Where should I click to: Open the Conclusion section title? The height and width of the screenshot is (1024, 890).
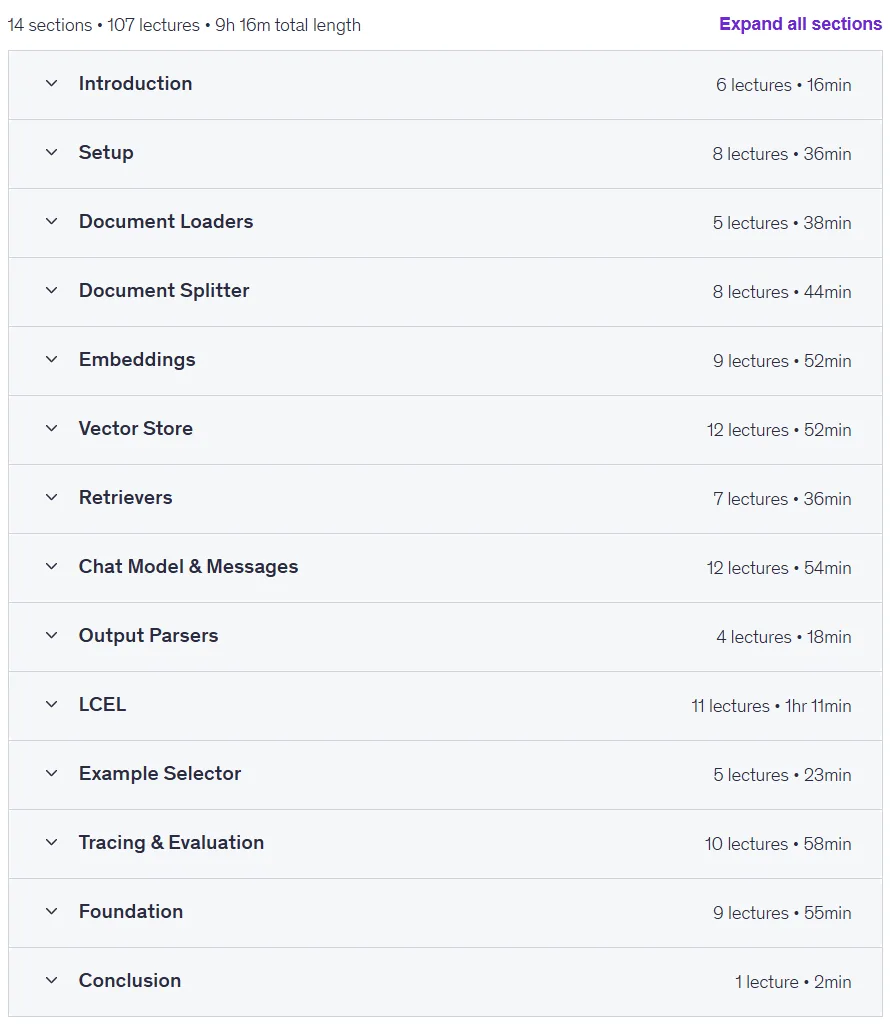click(130, 980)
